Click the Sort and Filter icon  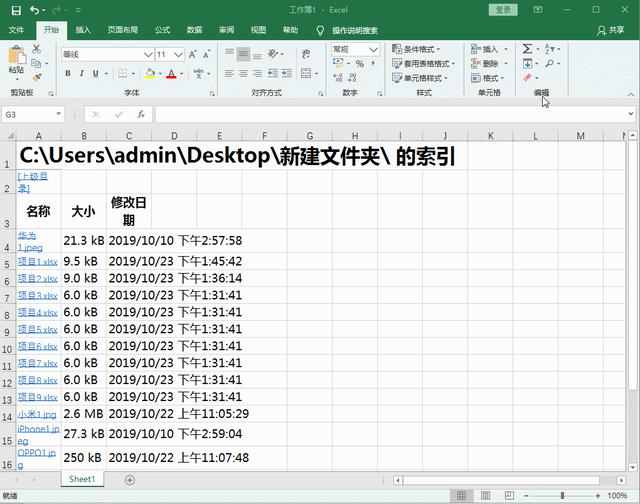(x=549, y=49)
